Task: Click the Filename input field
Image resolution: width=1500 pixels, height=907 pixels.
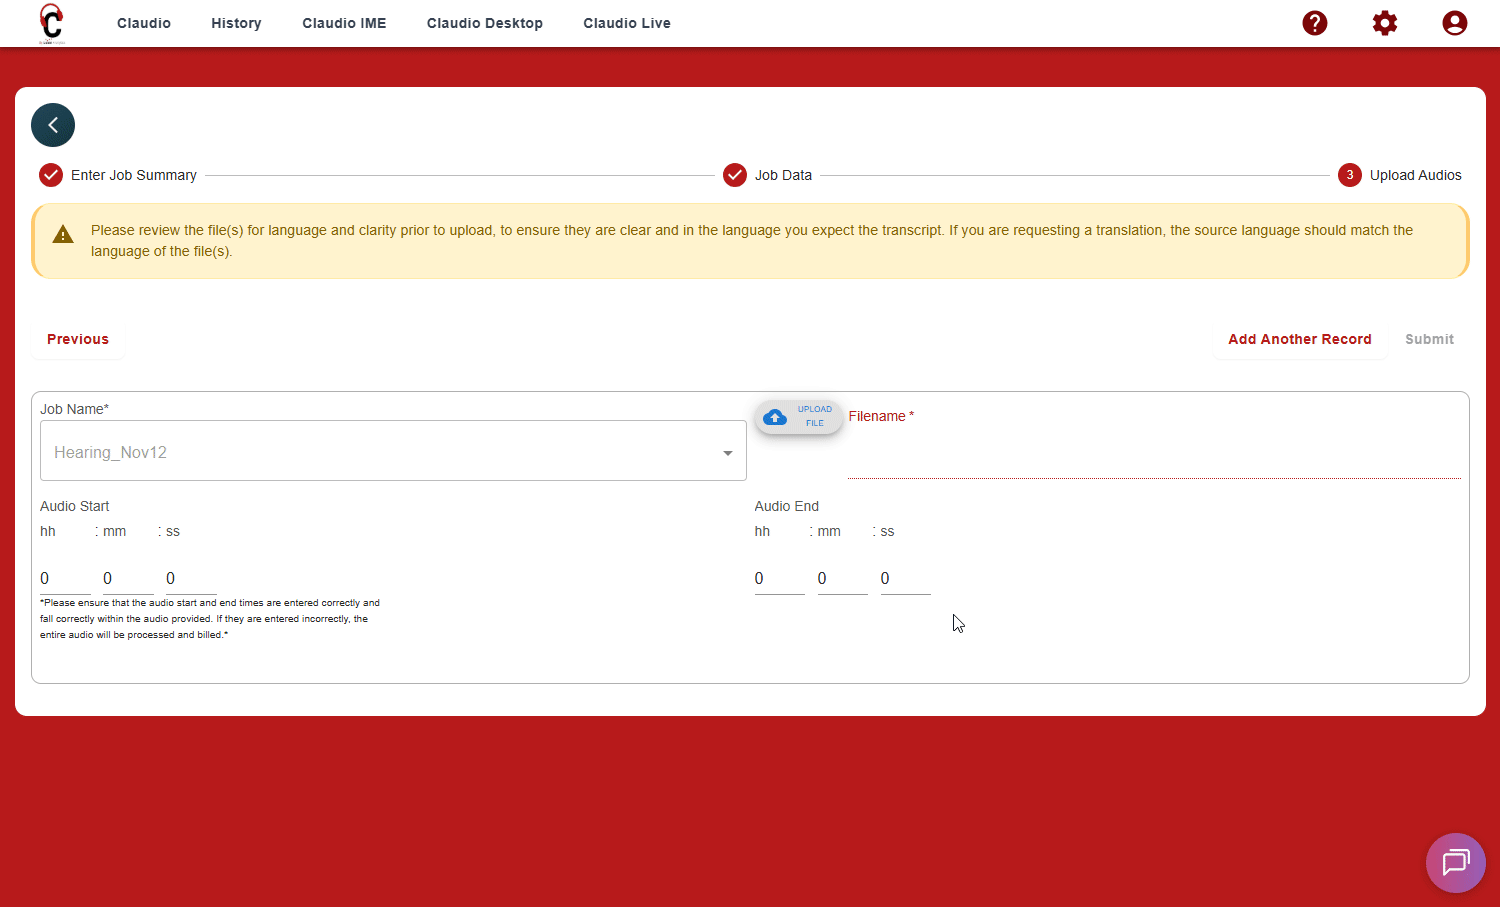Action: tap(1153, 460)
